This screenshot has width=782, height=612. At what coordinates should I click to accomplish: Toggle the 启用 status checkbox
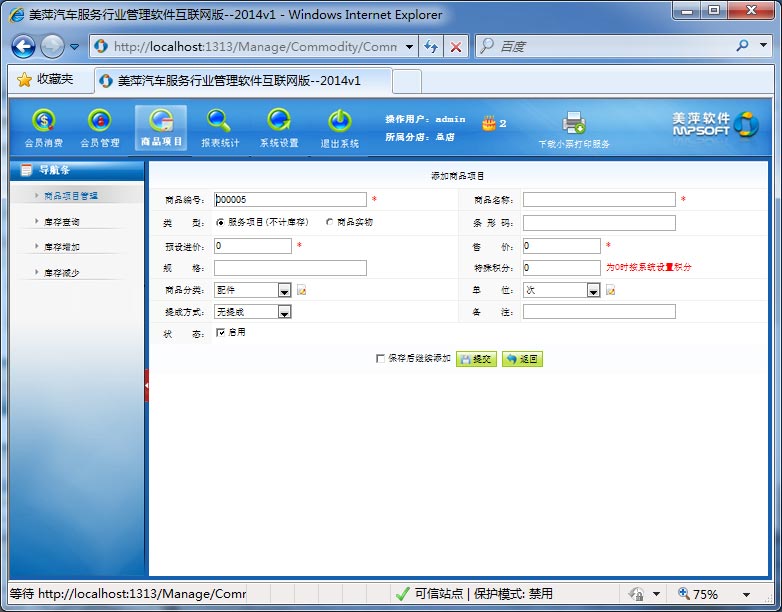tap(221, 333)
